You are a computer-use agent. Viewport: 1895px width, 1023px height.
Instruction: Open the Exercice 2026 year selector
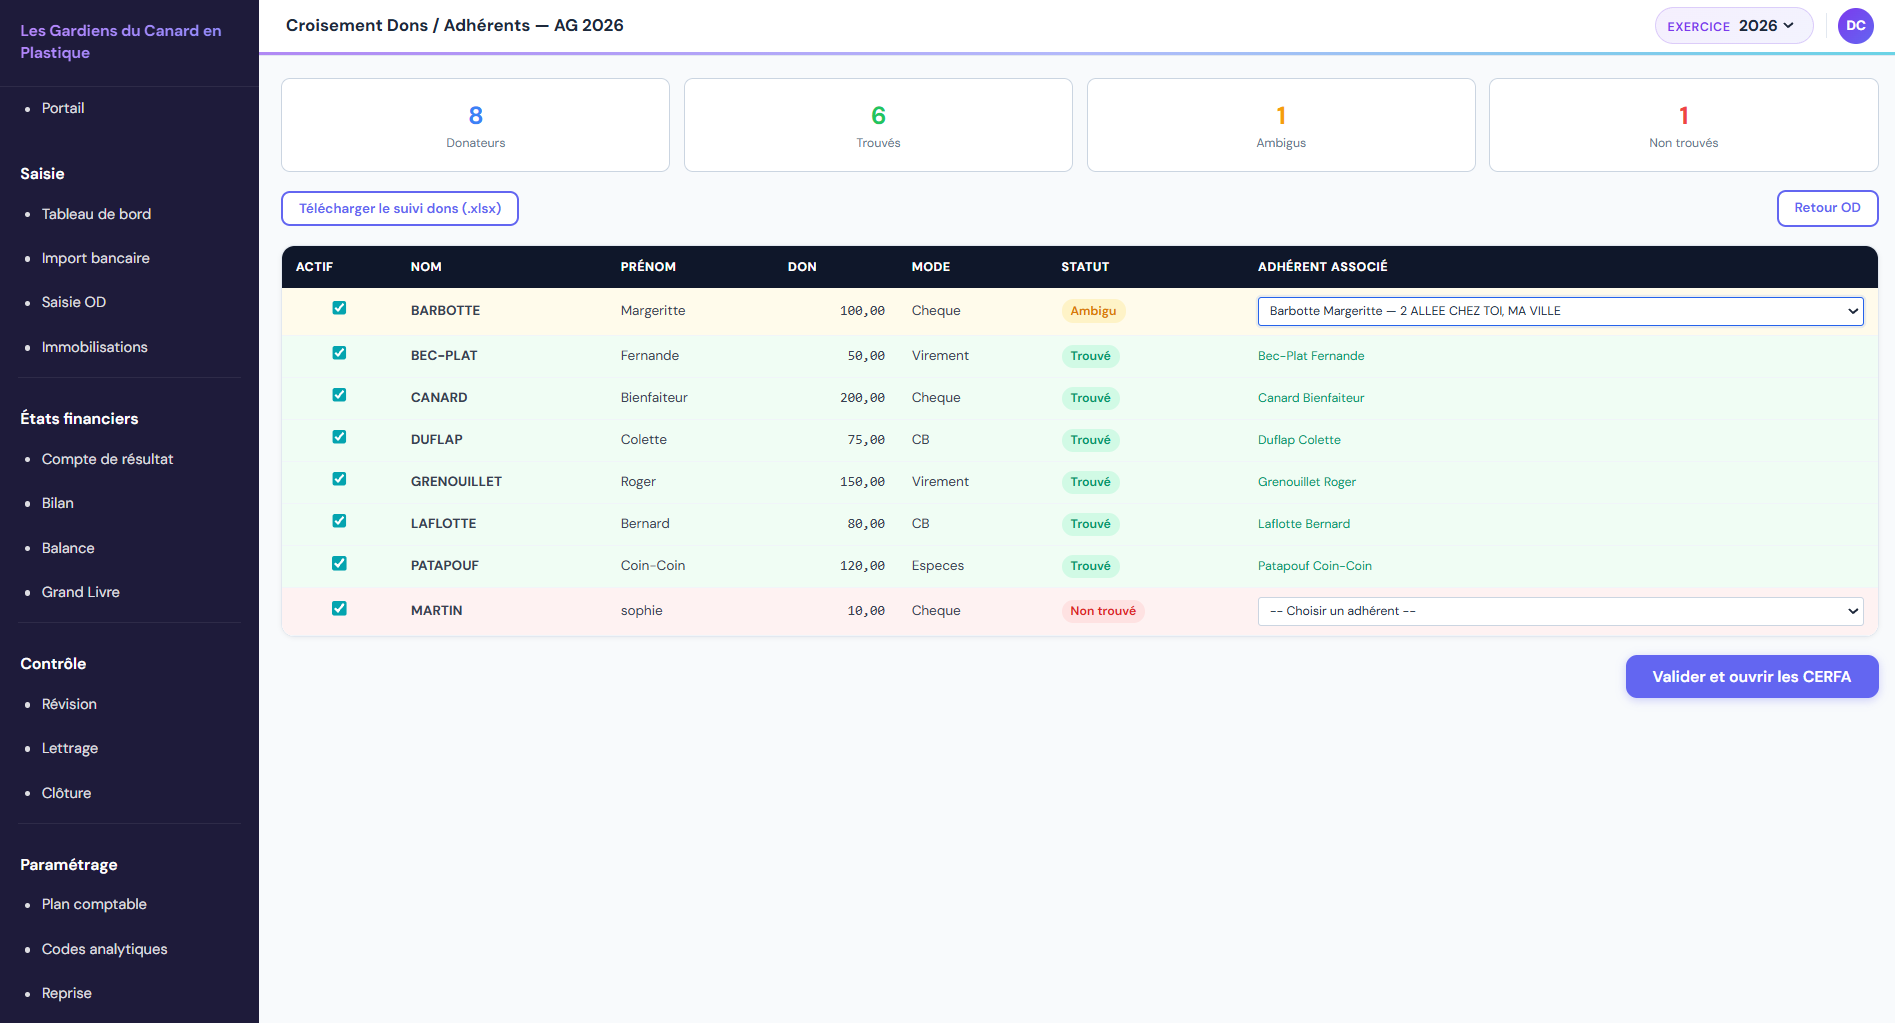coord(1732,26)
